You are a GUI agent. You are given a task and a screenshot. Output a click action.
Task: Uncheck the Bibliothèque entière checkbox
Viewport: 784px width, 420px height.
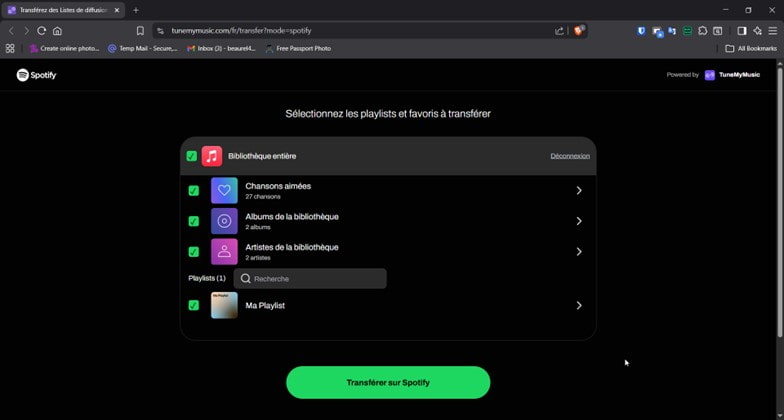coord(191,156)
